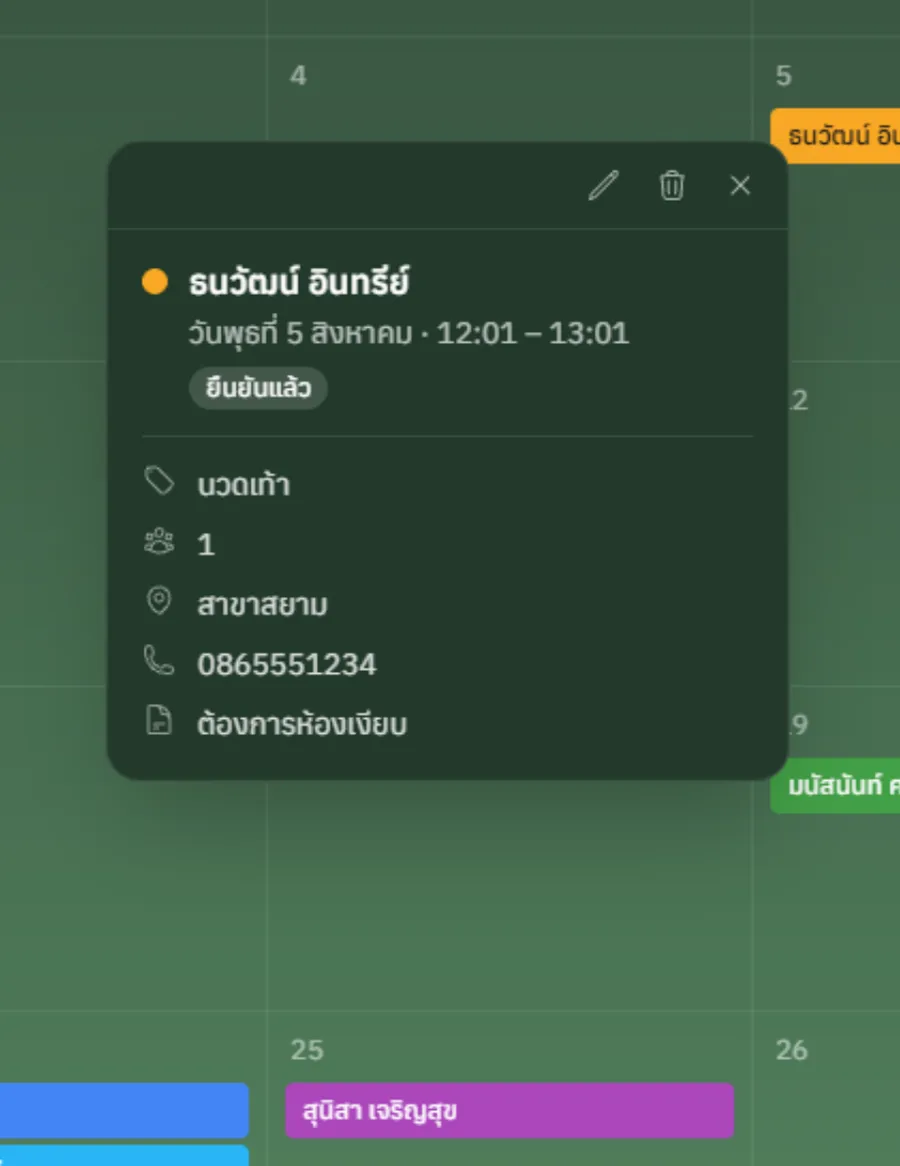Click the guest count value 1
Viewport: 900px width, 1166px height.
pos(206,545)
